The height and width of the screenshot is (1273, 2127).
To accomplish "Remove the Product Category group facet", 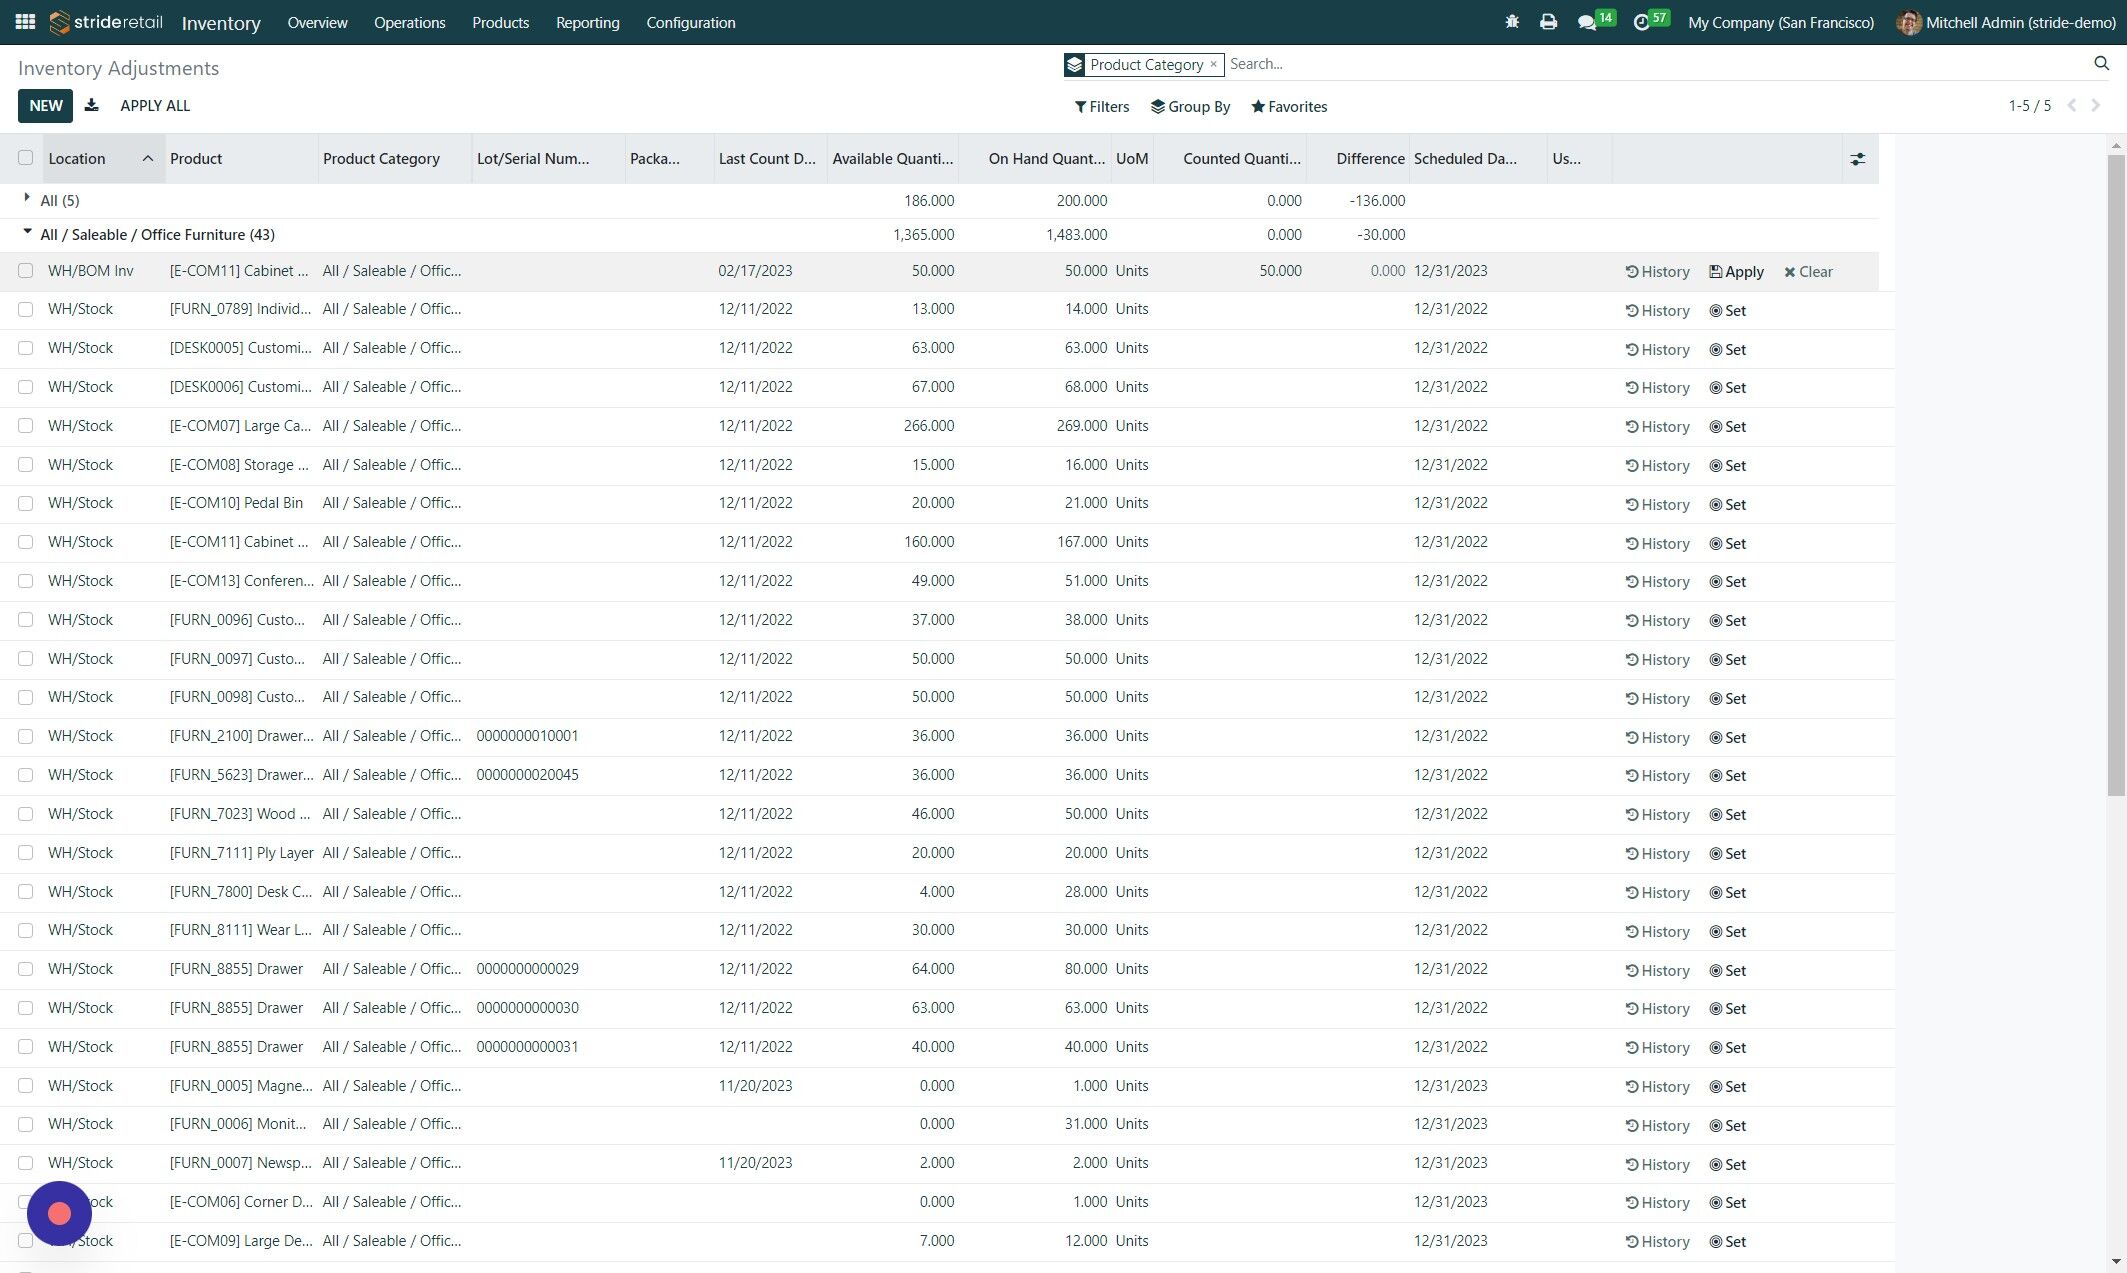I will coord(1213,64).
